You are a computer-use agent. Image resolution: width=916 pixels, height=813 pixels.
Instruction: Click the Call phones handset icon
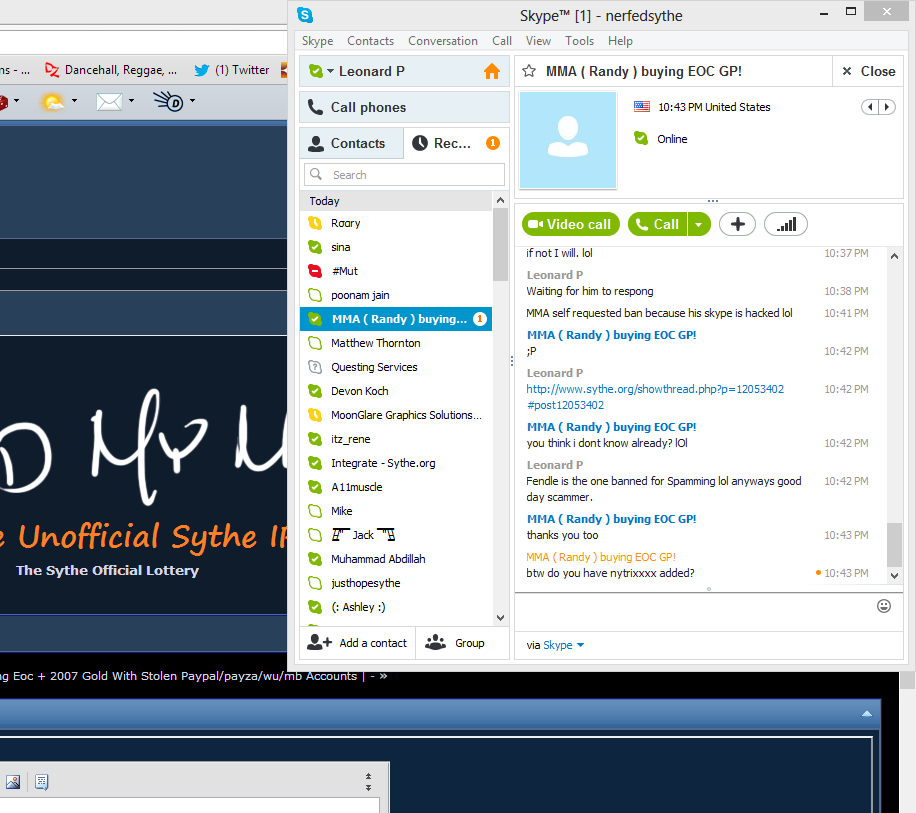click(315, 107)
